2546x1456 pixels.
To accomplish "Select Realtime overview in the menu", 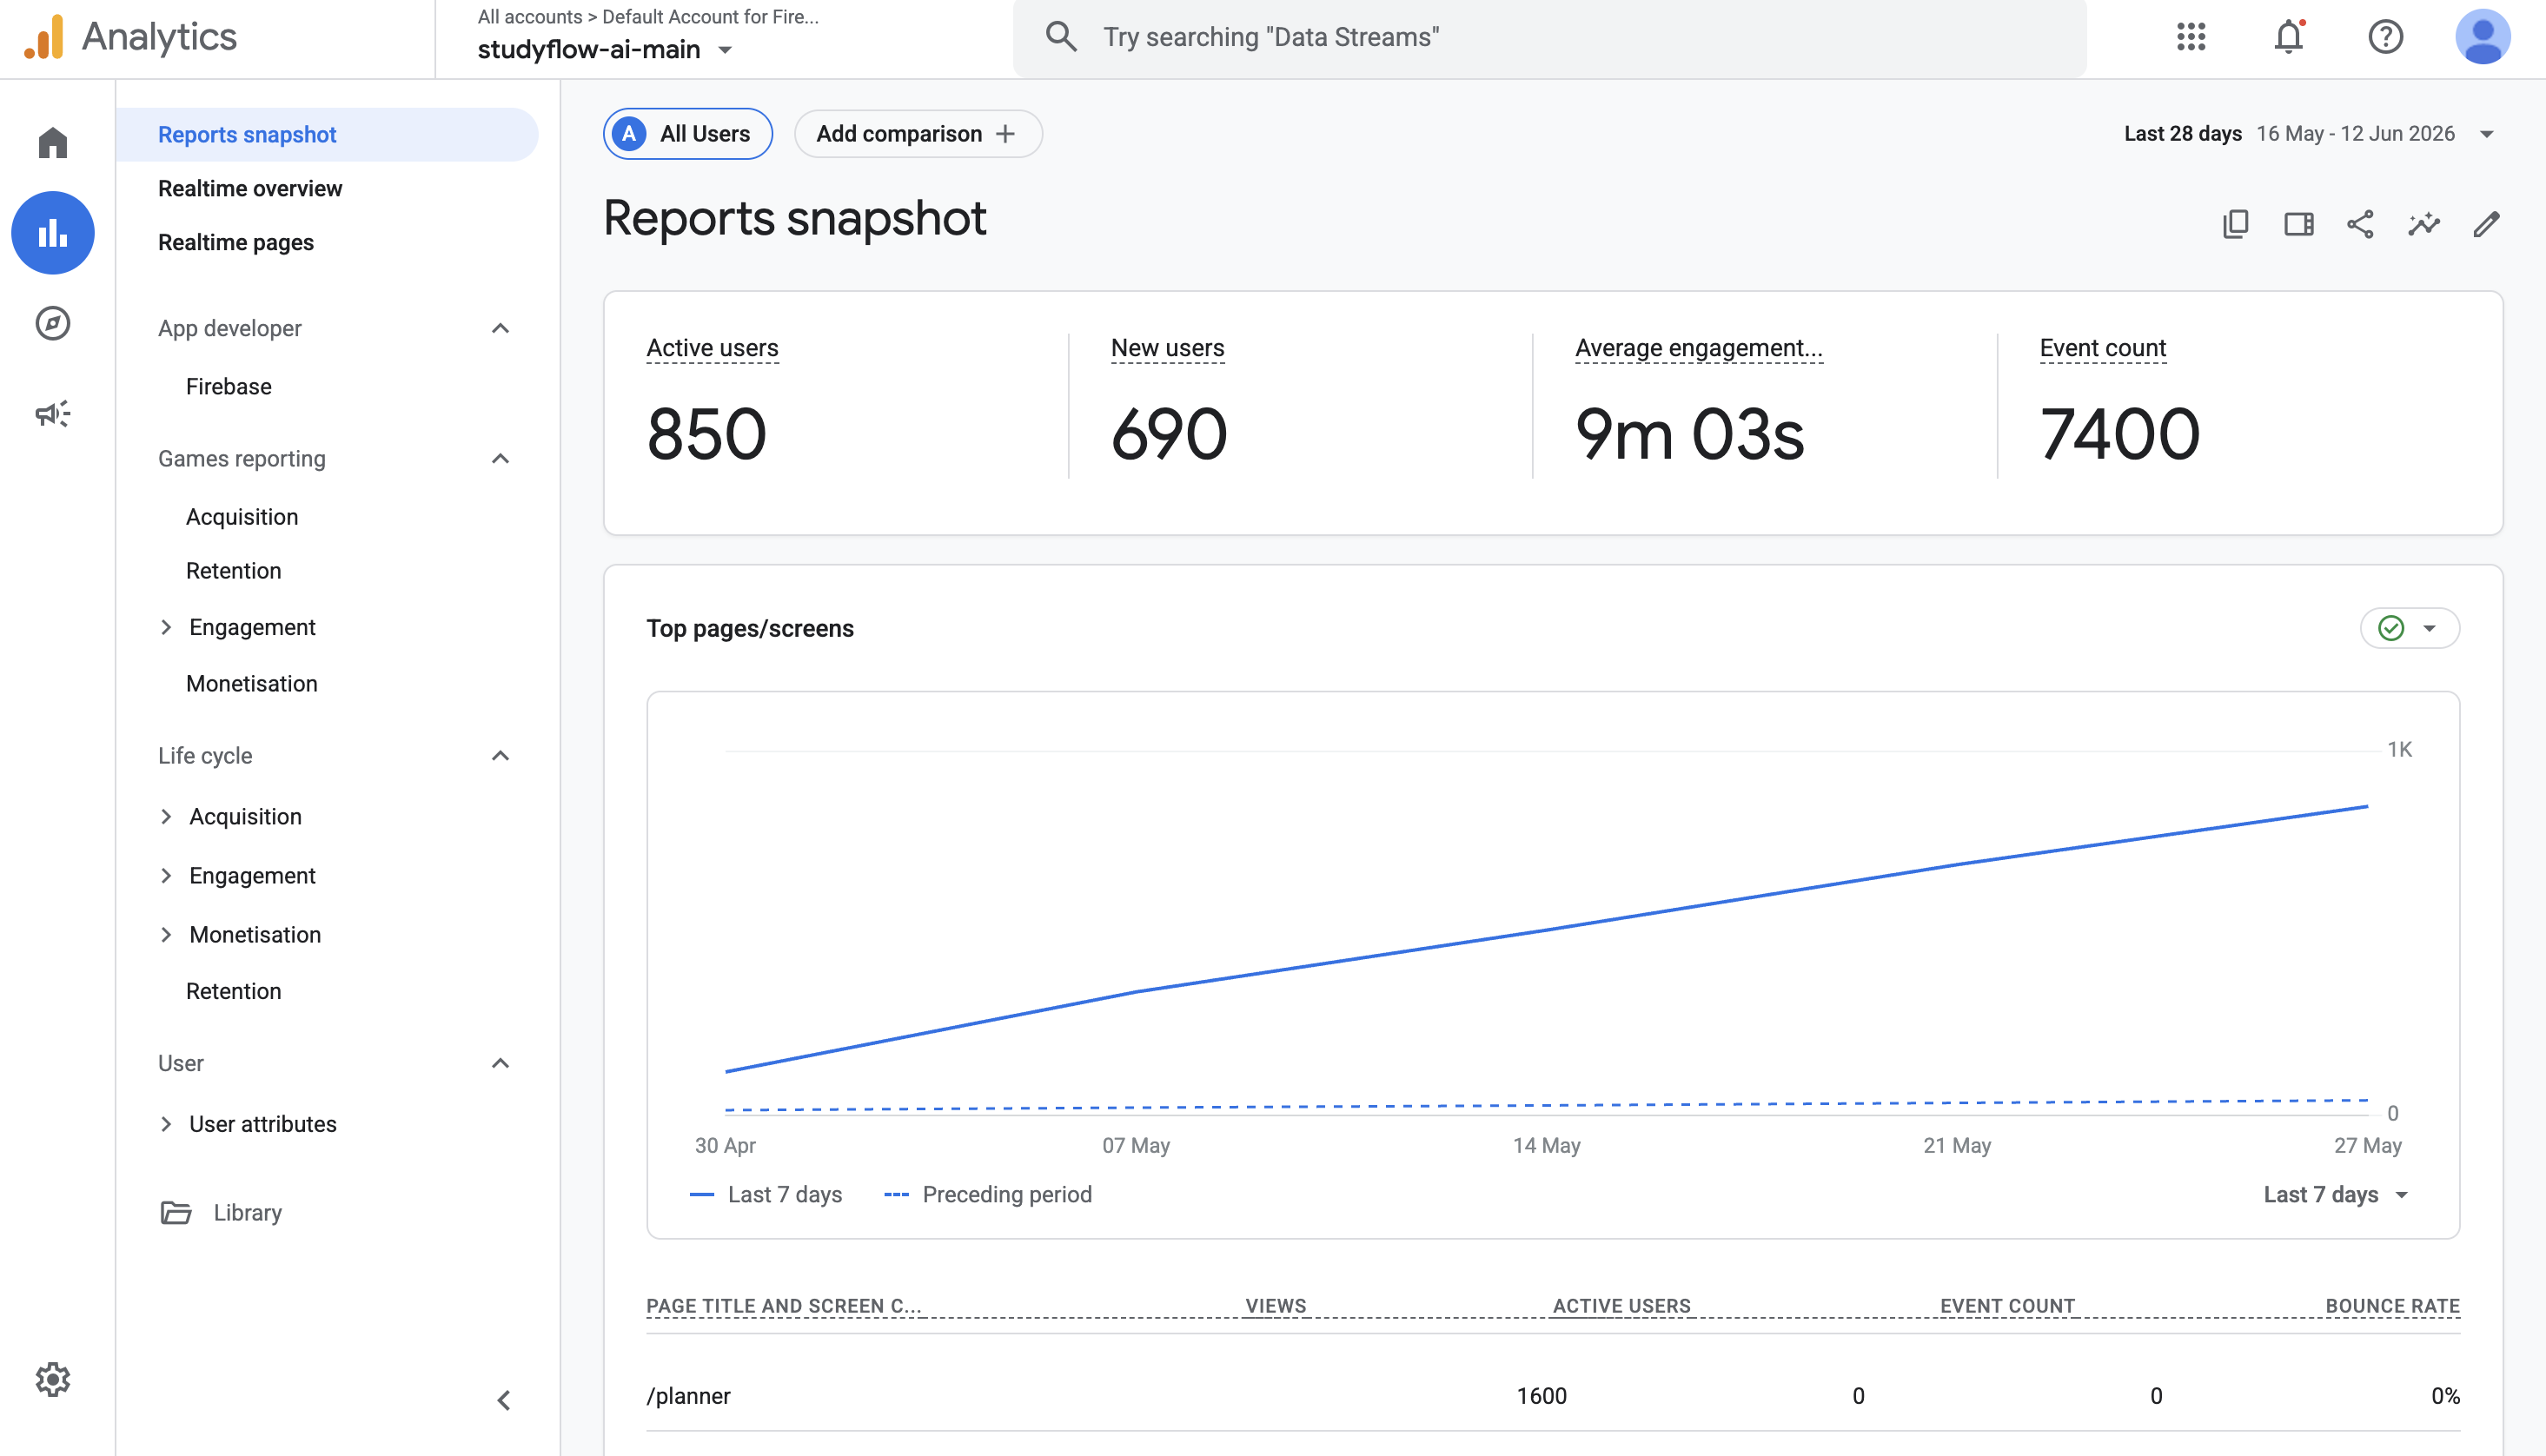I will click(249, 188).
